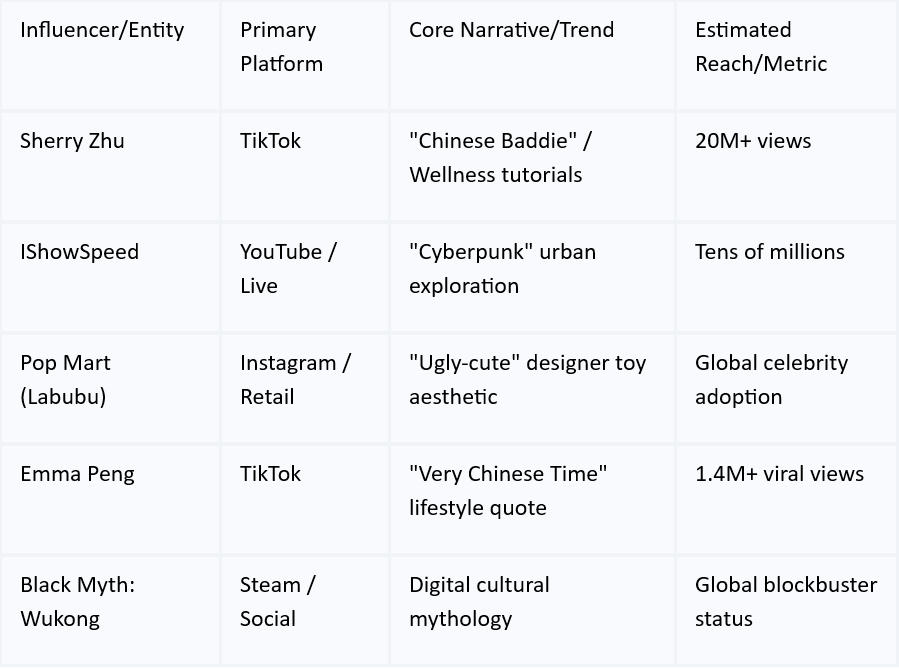Select the "YouTube / Live" platform cell
The width and height of the screenshot is (899, 669).
288,269
